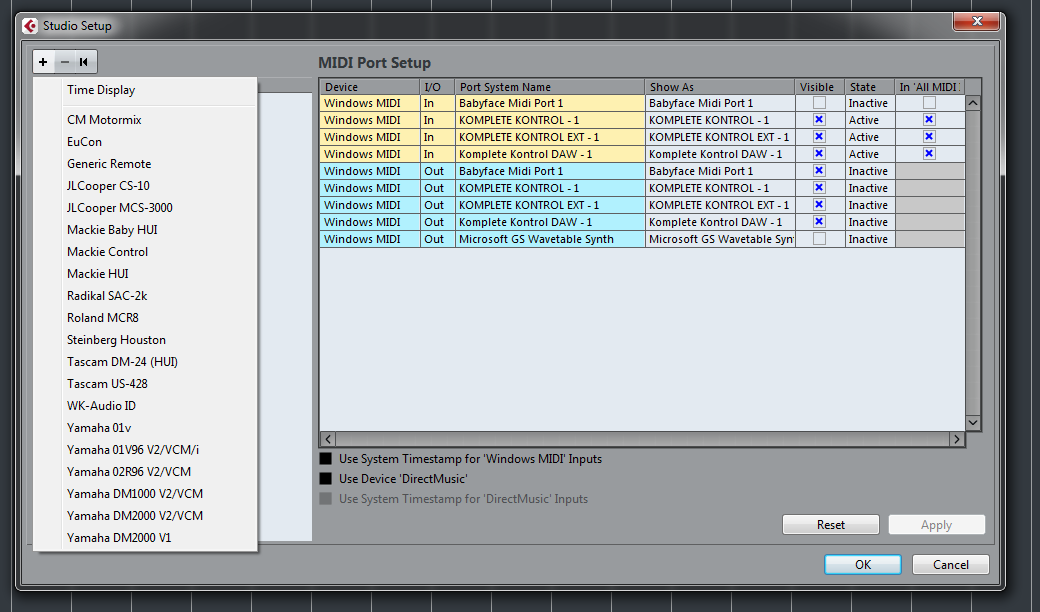Click the minus Remove Device icon

(64, 62)
